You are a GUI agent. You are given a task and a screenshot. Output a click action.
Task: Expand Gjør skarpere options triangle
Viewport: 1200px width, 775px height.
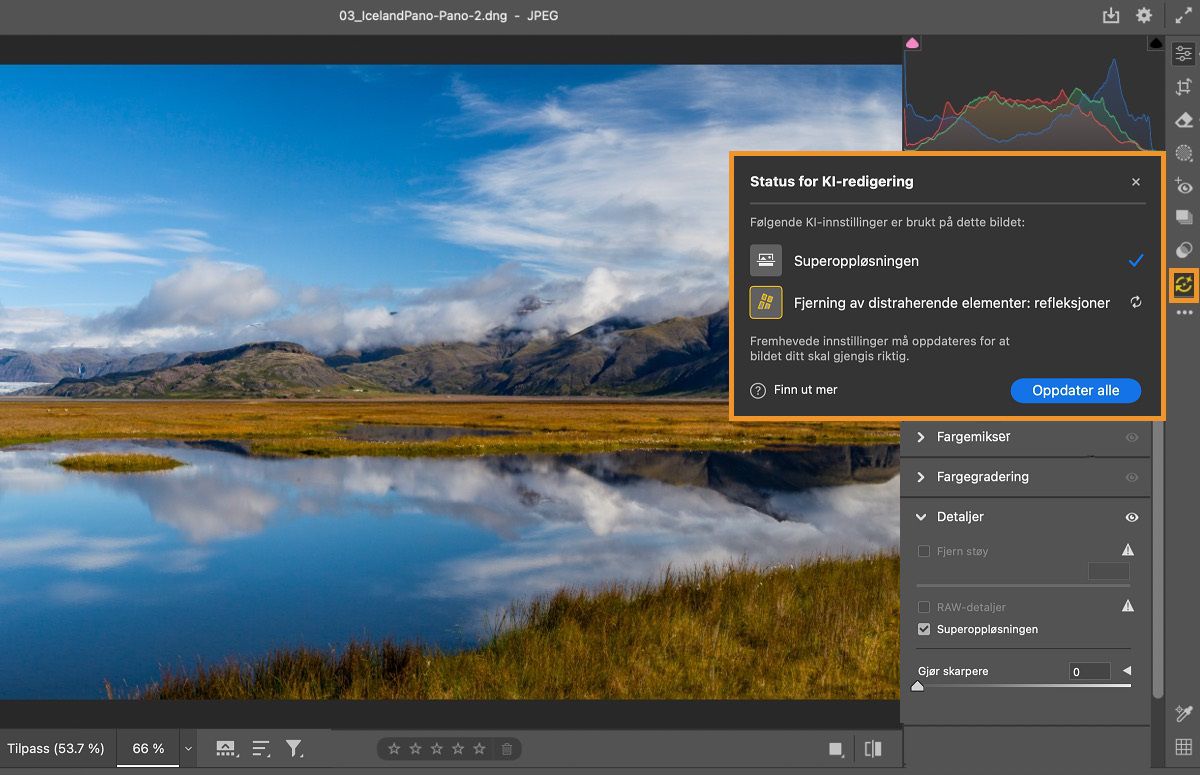click(1127, 671)
